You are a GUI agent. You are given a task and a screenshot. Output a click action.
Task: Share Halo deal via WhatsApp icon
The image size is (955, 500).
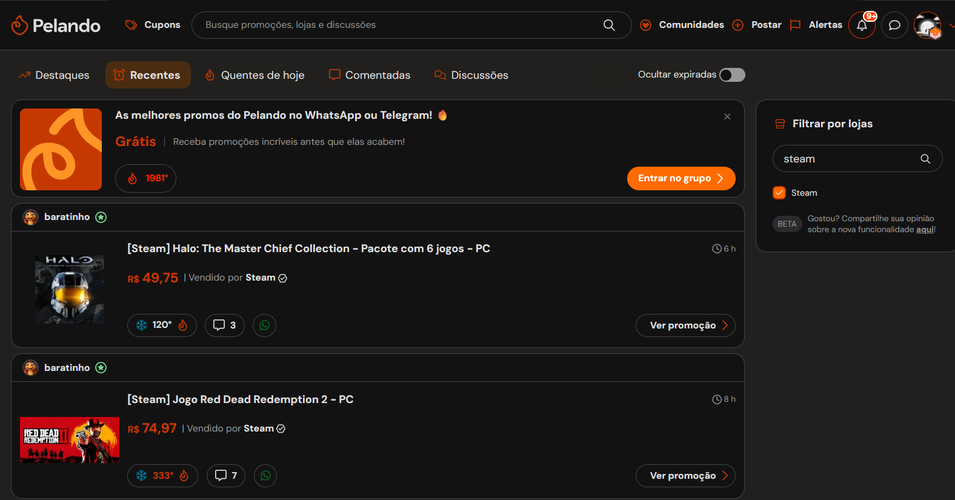click(264, 325)
